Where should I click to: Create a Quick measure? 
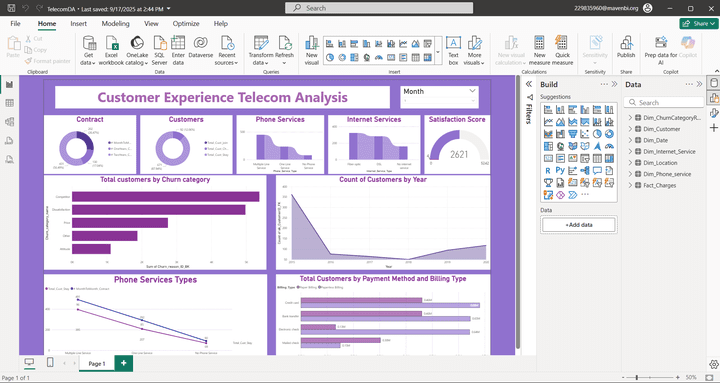click(x=562, y=50)
